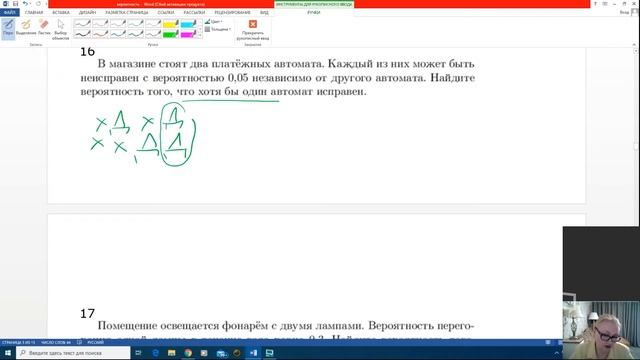Image resolution: width=640 pixels, height=360 pixels.
Task: Collapse the ribbon with the chevron arrow
Action: (634, 44)
